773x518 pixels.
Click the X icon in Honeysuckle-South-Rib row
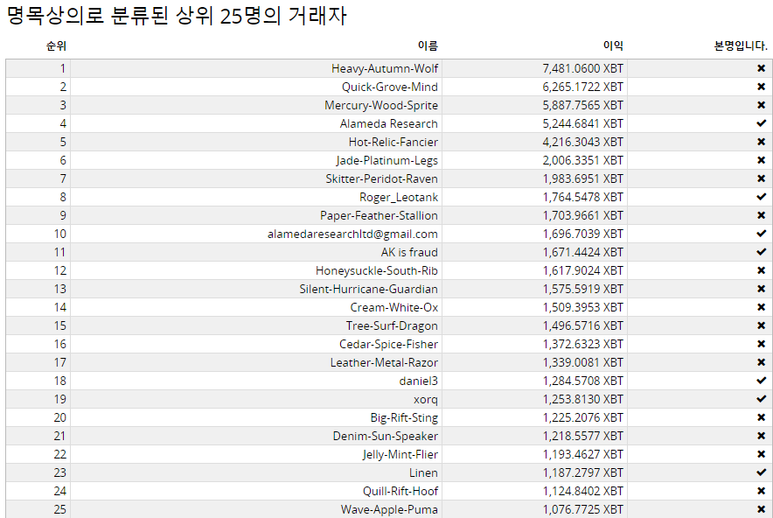(x=761, y=271)
